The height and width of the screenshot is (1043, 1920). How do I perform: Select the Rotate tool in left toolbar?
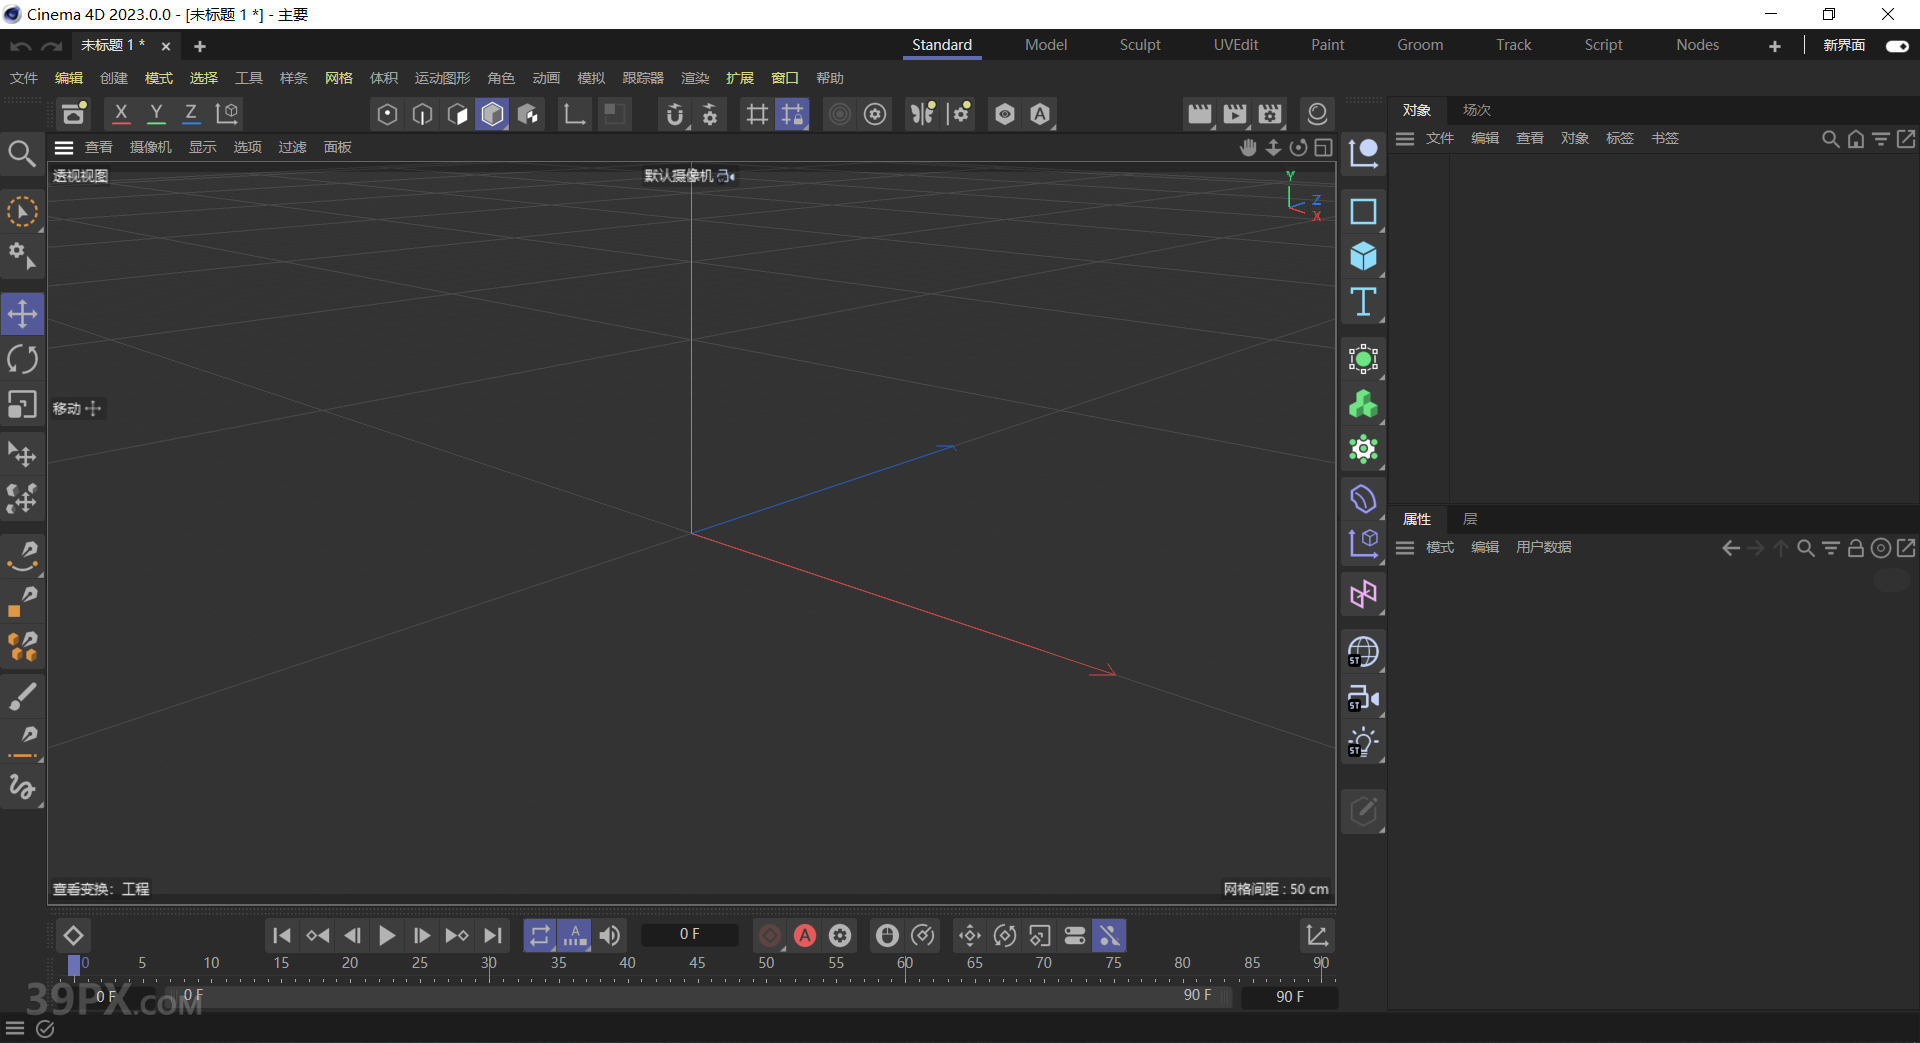click(22, 359)
